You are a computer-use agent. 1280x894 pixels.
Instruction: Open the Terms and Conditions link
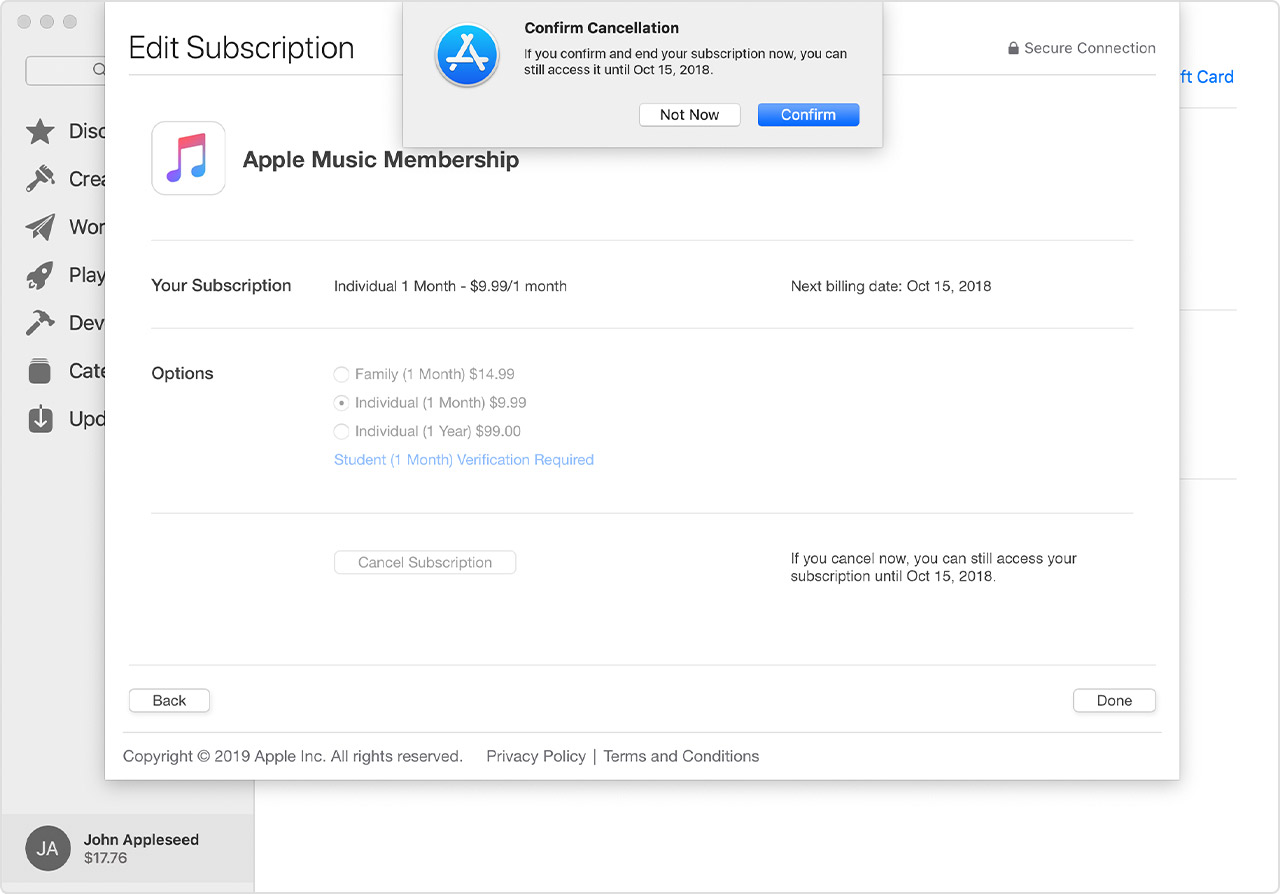point(681,756)
